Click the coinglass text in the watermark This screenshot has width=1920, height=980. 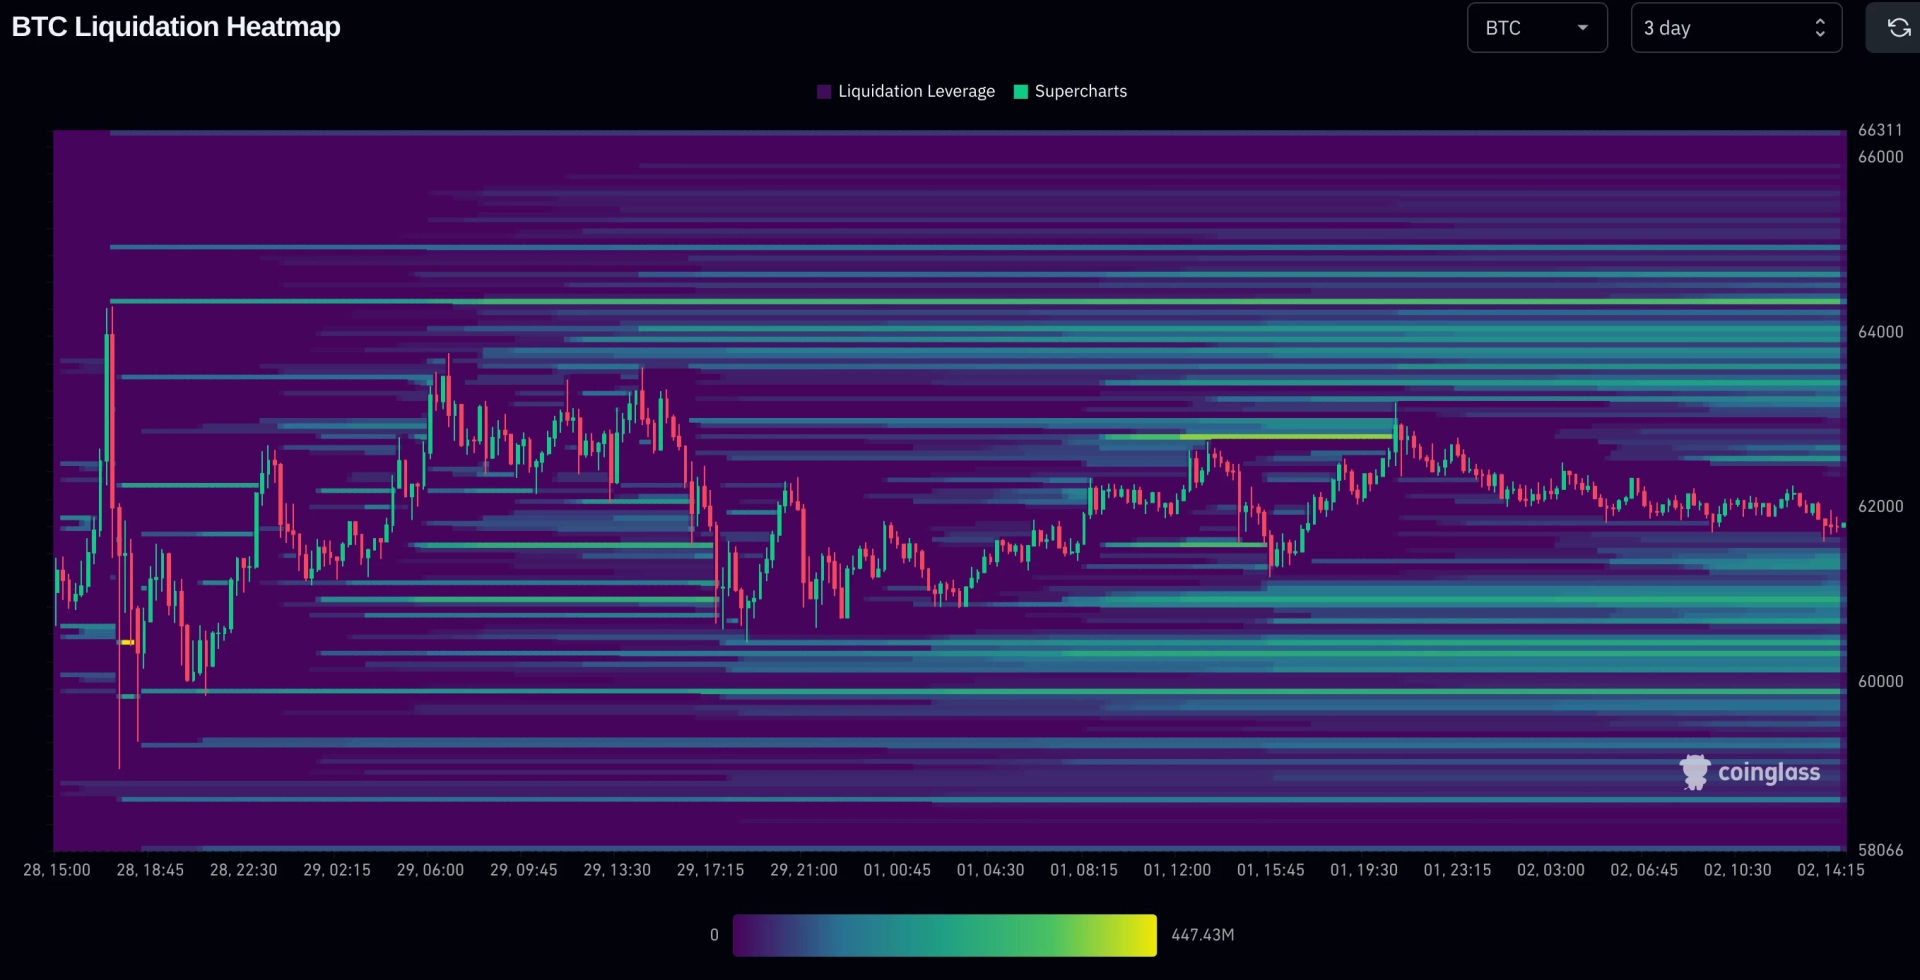click(1769, 773)
